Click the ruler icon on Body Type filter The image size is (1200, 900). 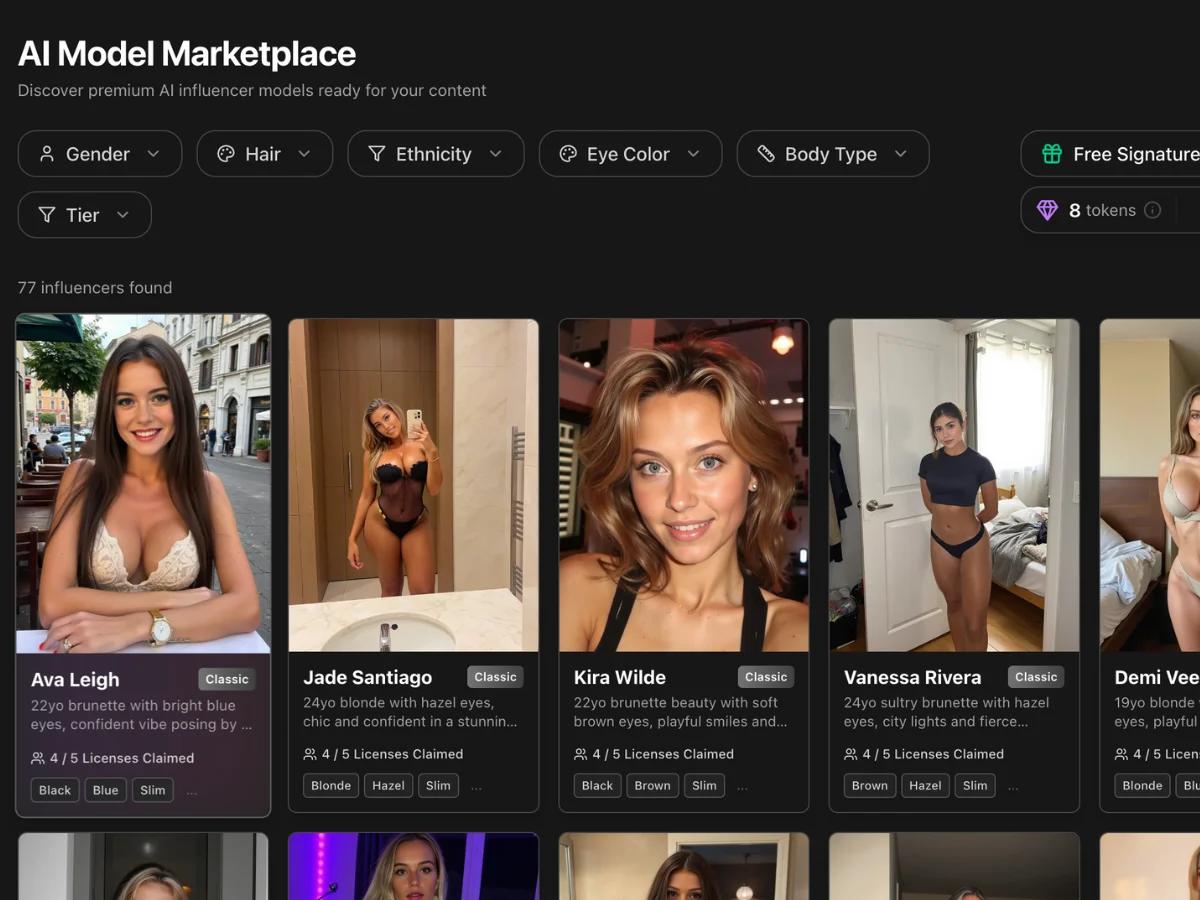click(766, 153)
